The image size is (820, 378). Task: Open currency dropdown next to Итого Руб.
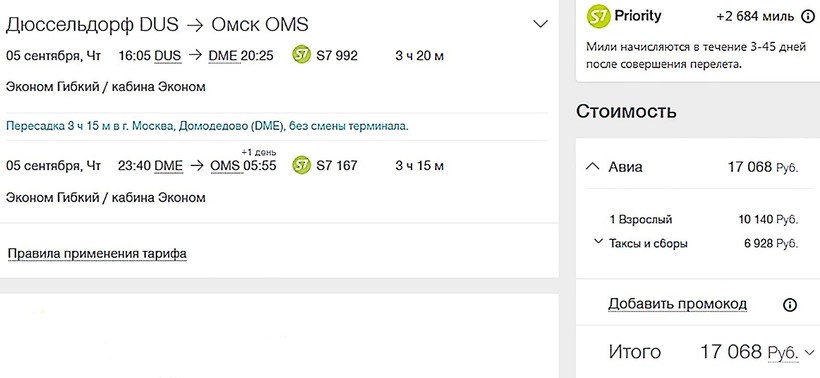click(811, 352)
